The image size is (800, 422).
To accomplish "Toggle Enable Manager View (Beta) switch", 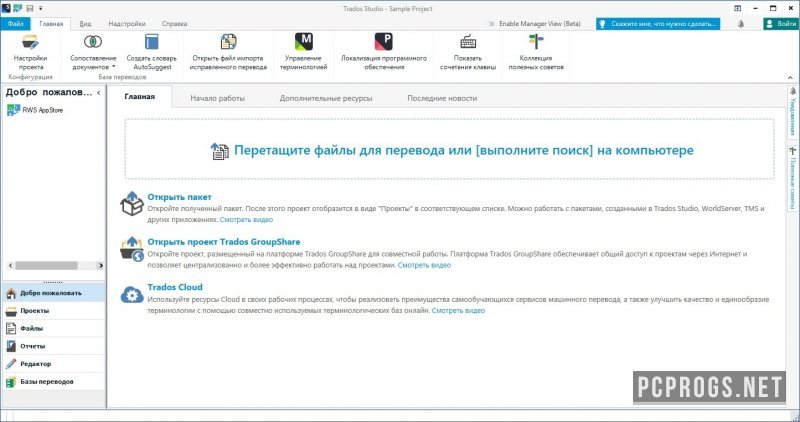I will coord(490,22).
